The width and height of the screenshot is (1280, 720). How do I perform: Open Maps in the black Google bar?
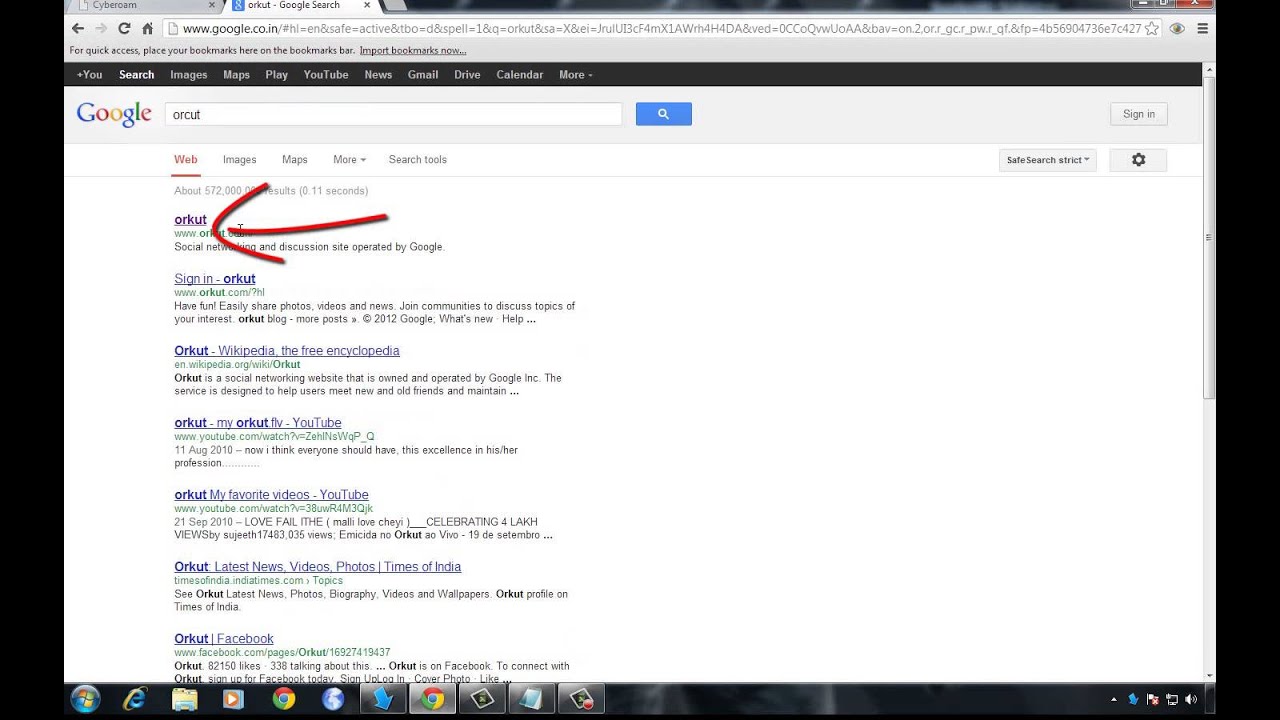click(x=236, y=75)
